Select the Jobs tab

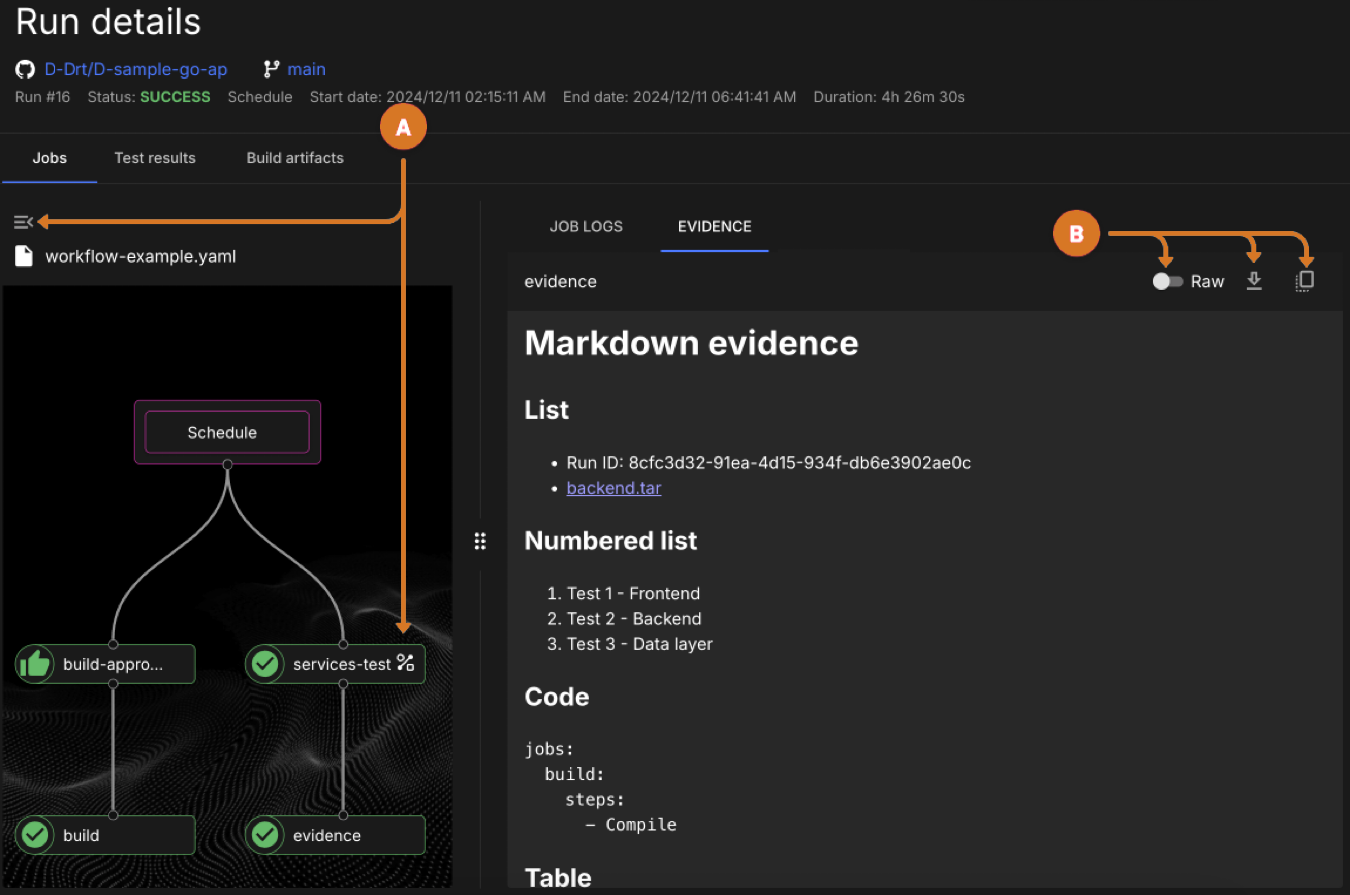coord(50,158)
